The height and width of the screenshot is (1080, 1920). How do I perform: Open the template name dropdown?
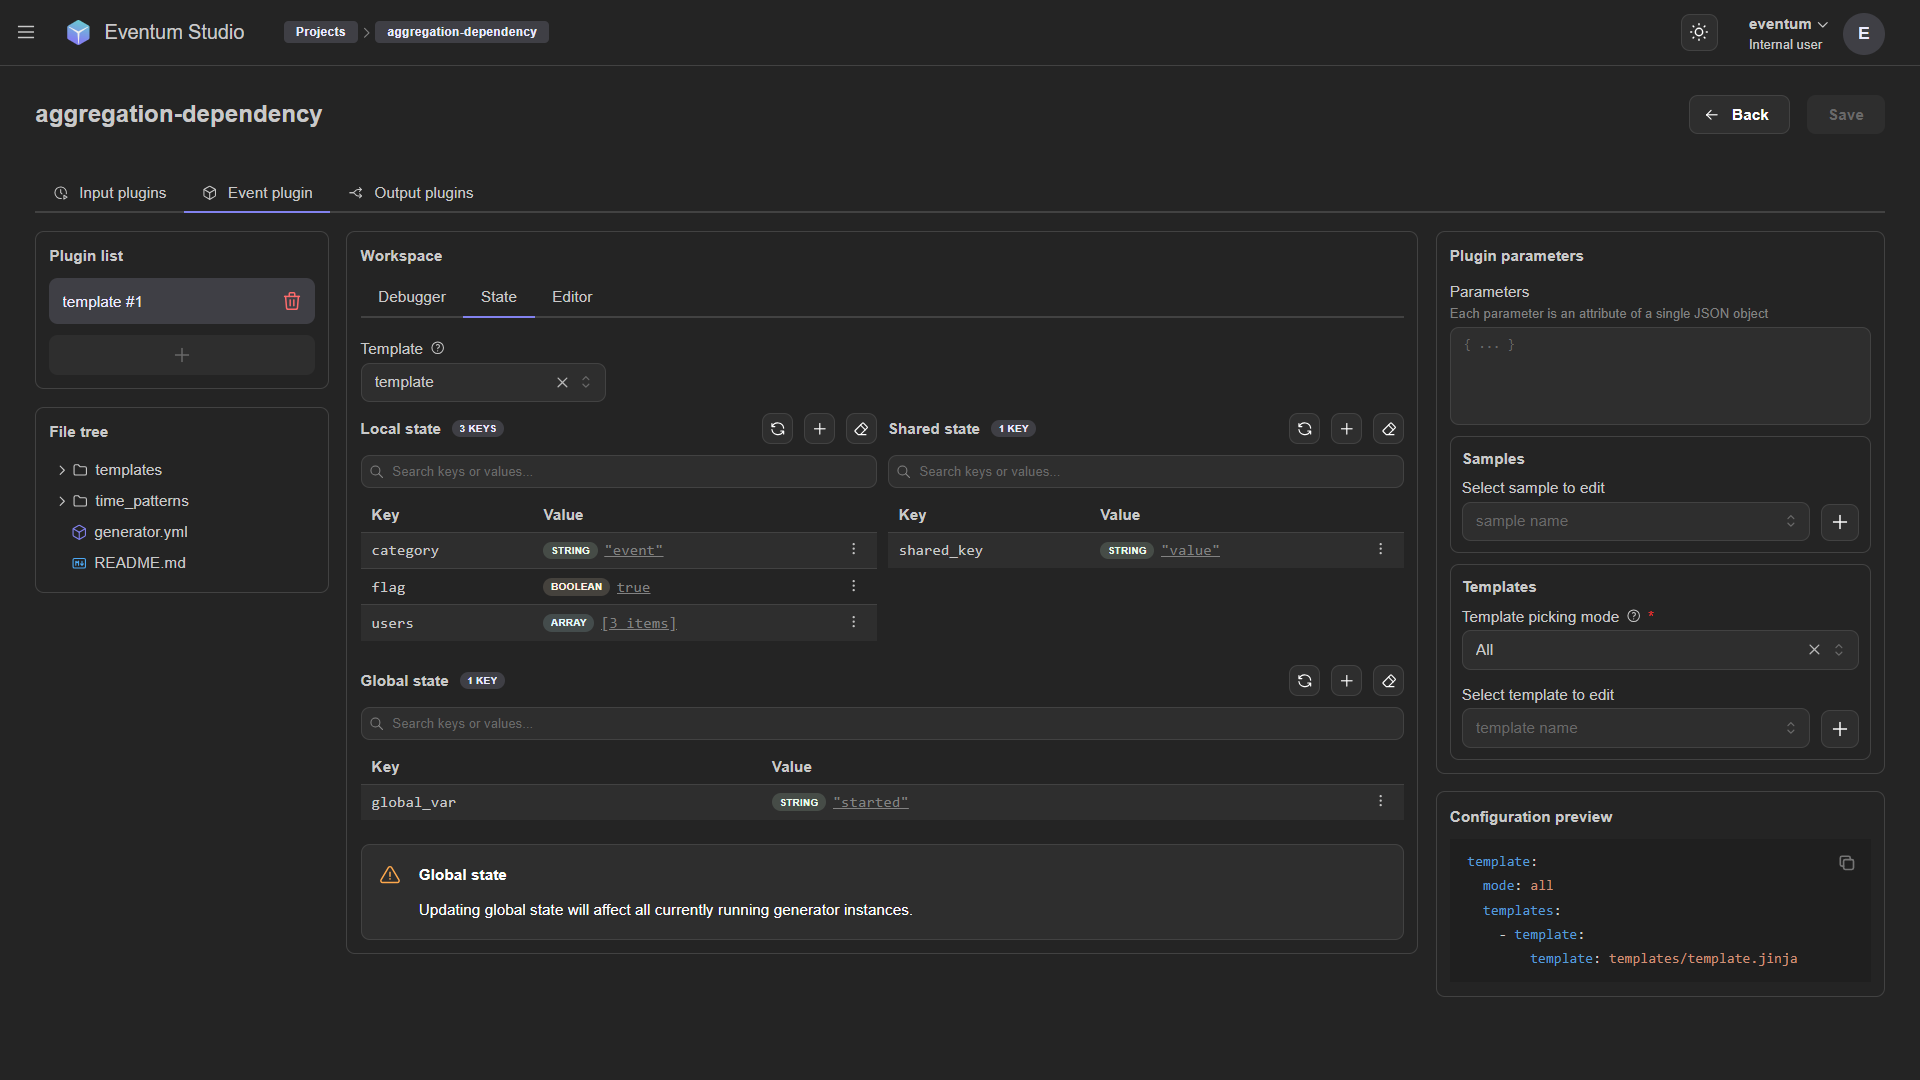[x=1635, y=729]
